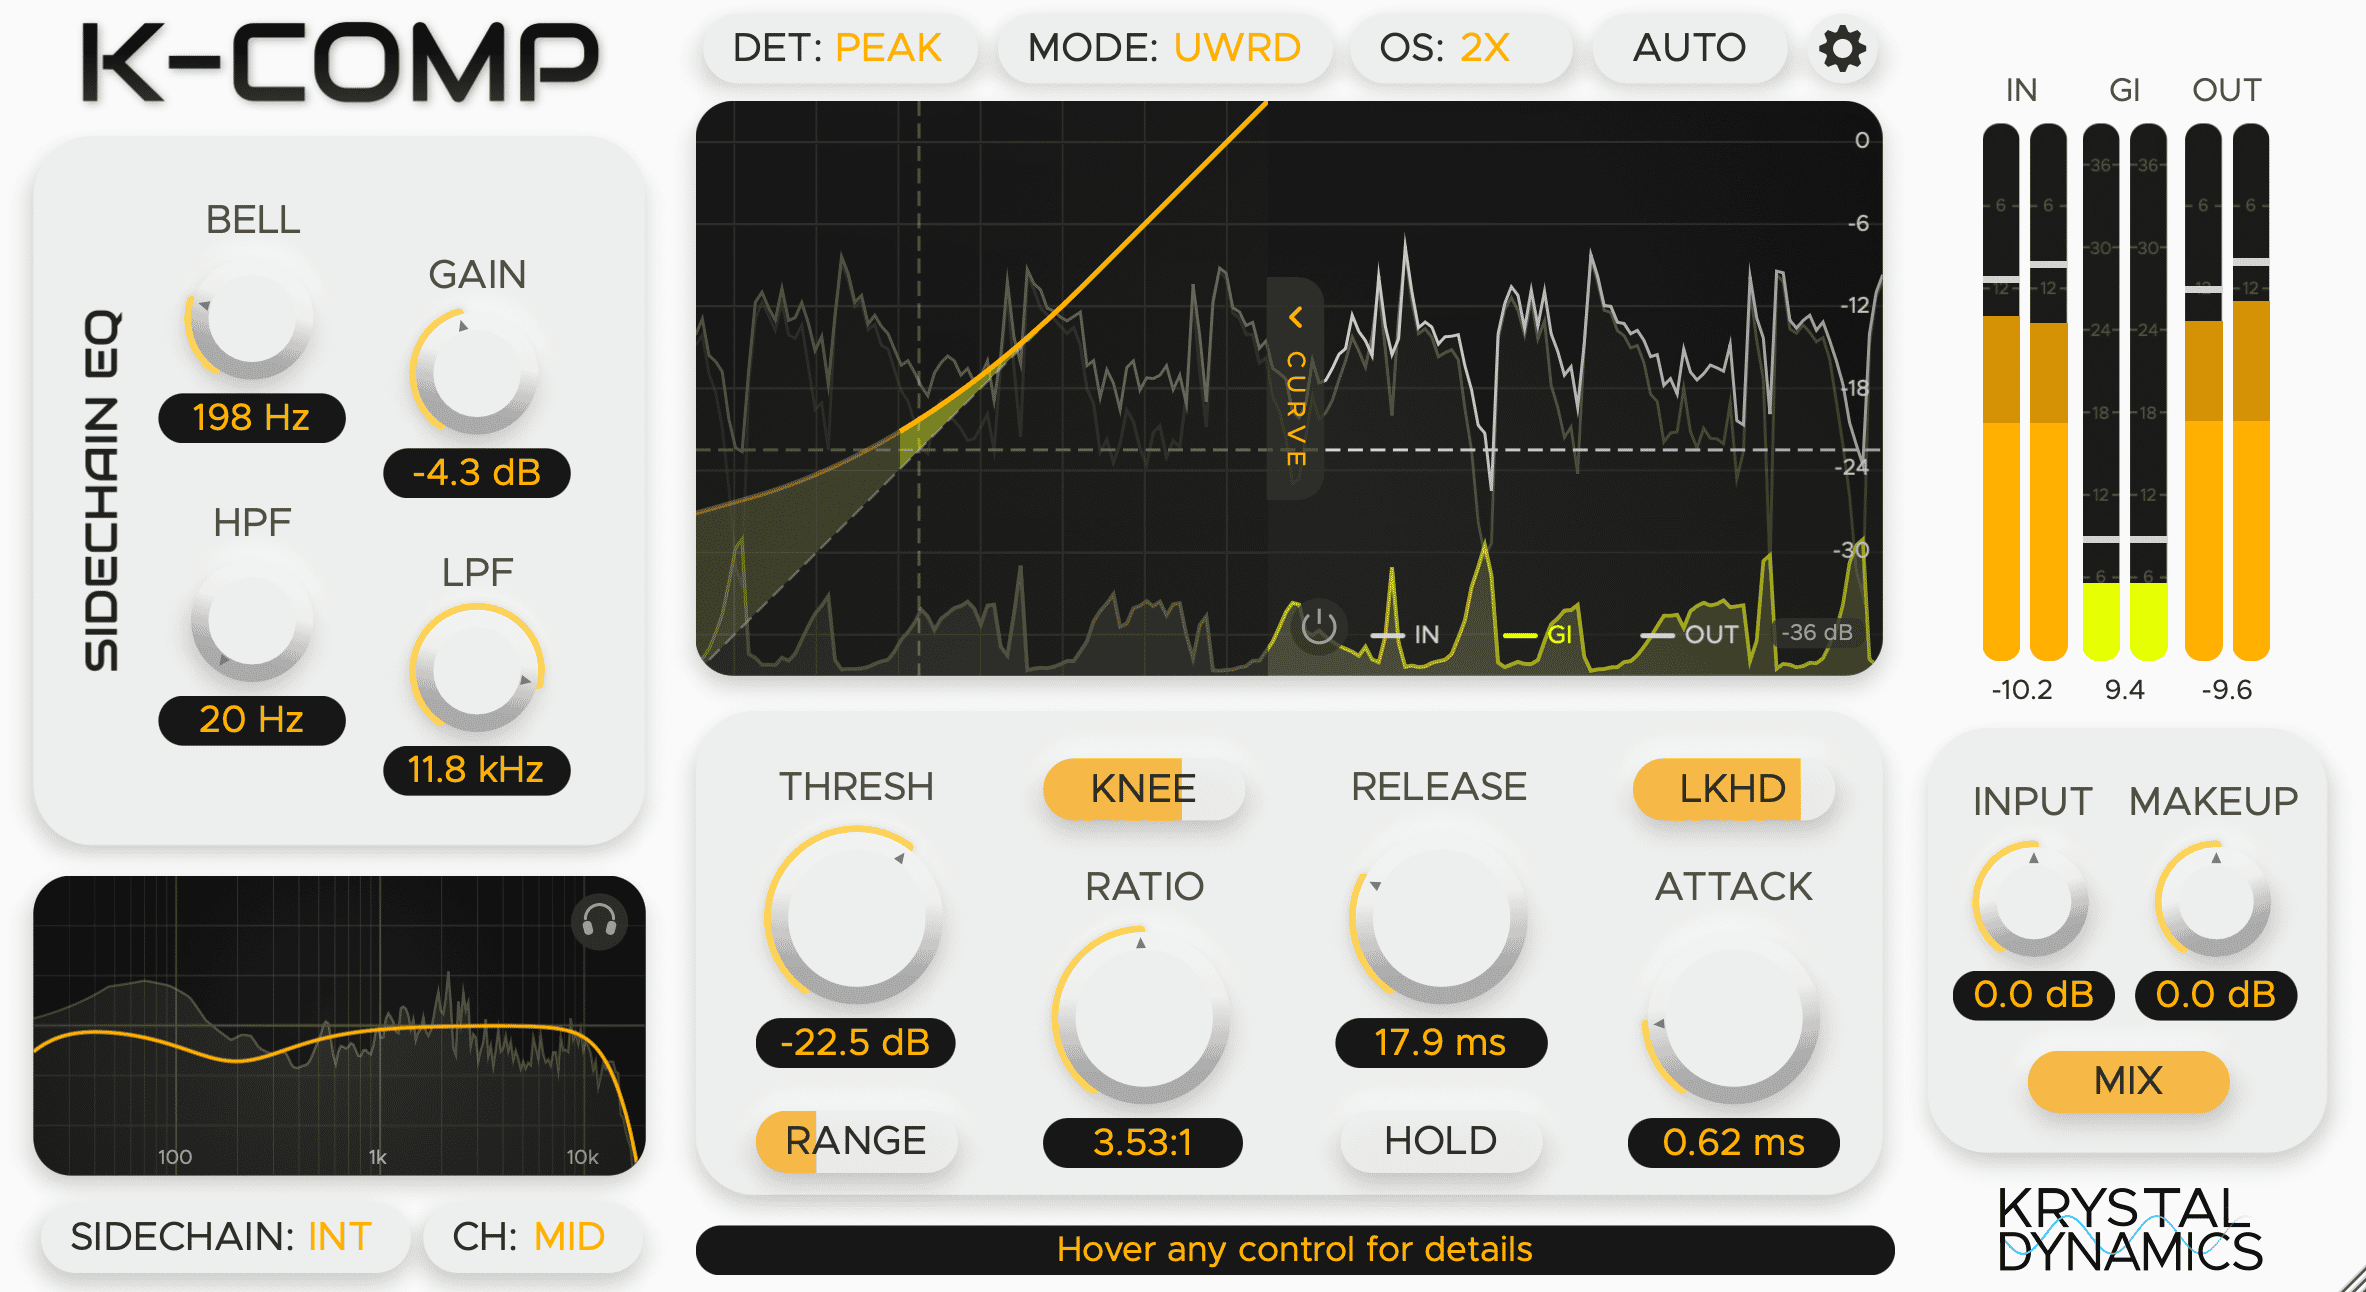Click the MAKEUP 0.0 dB value field
2366x1292 pixels.
2215,995
